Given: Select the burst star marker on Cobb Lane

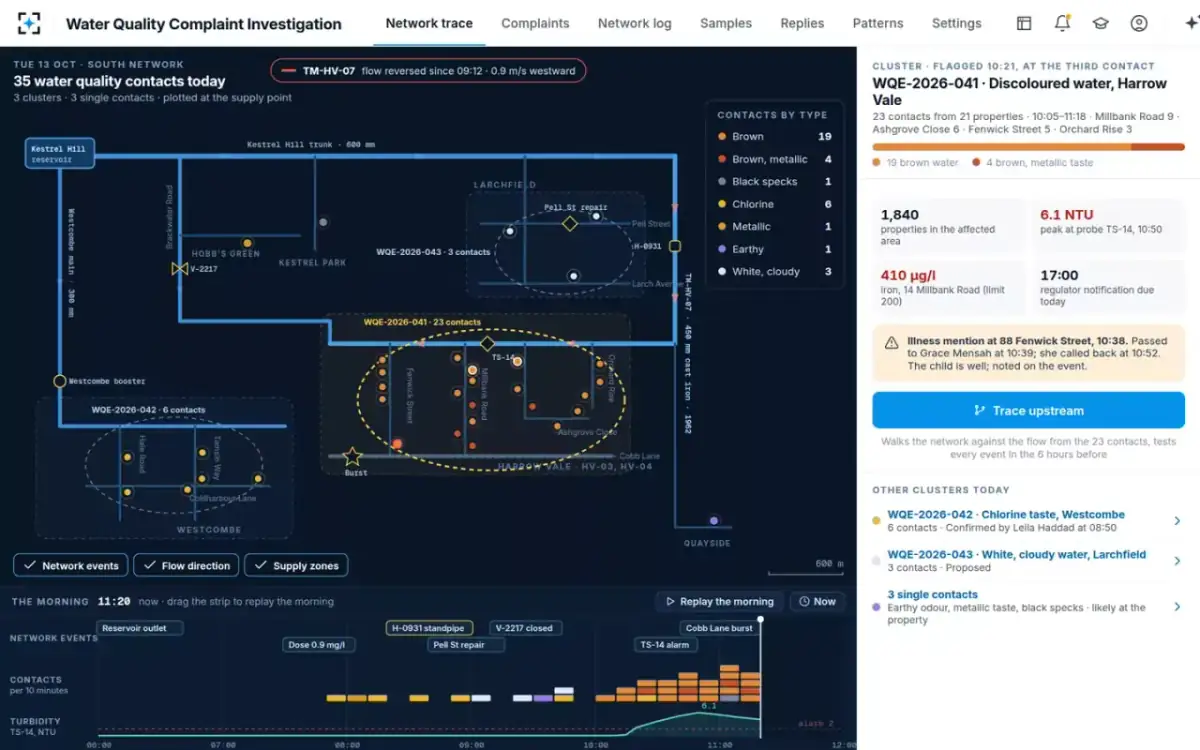Looking at the screenshot, I should (352, 457).
